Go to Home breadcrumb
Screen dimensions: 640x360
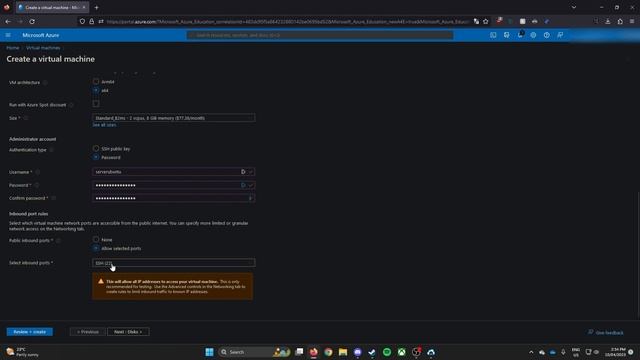click(x=13, y=48)
